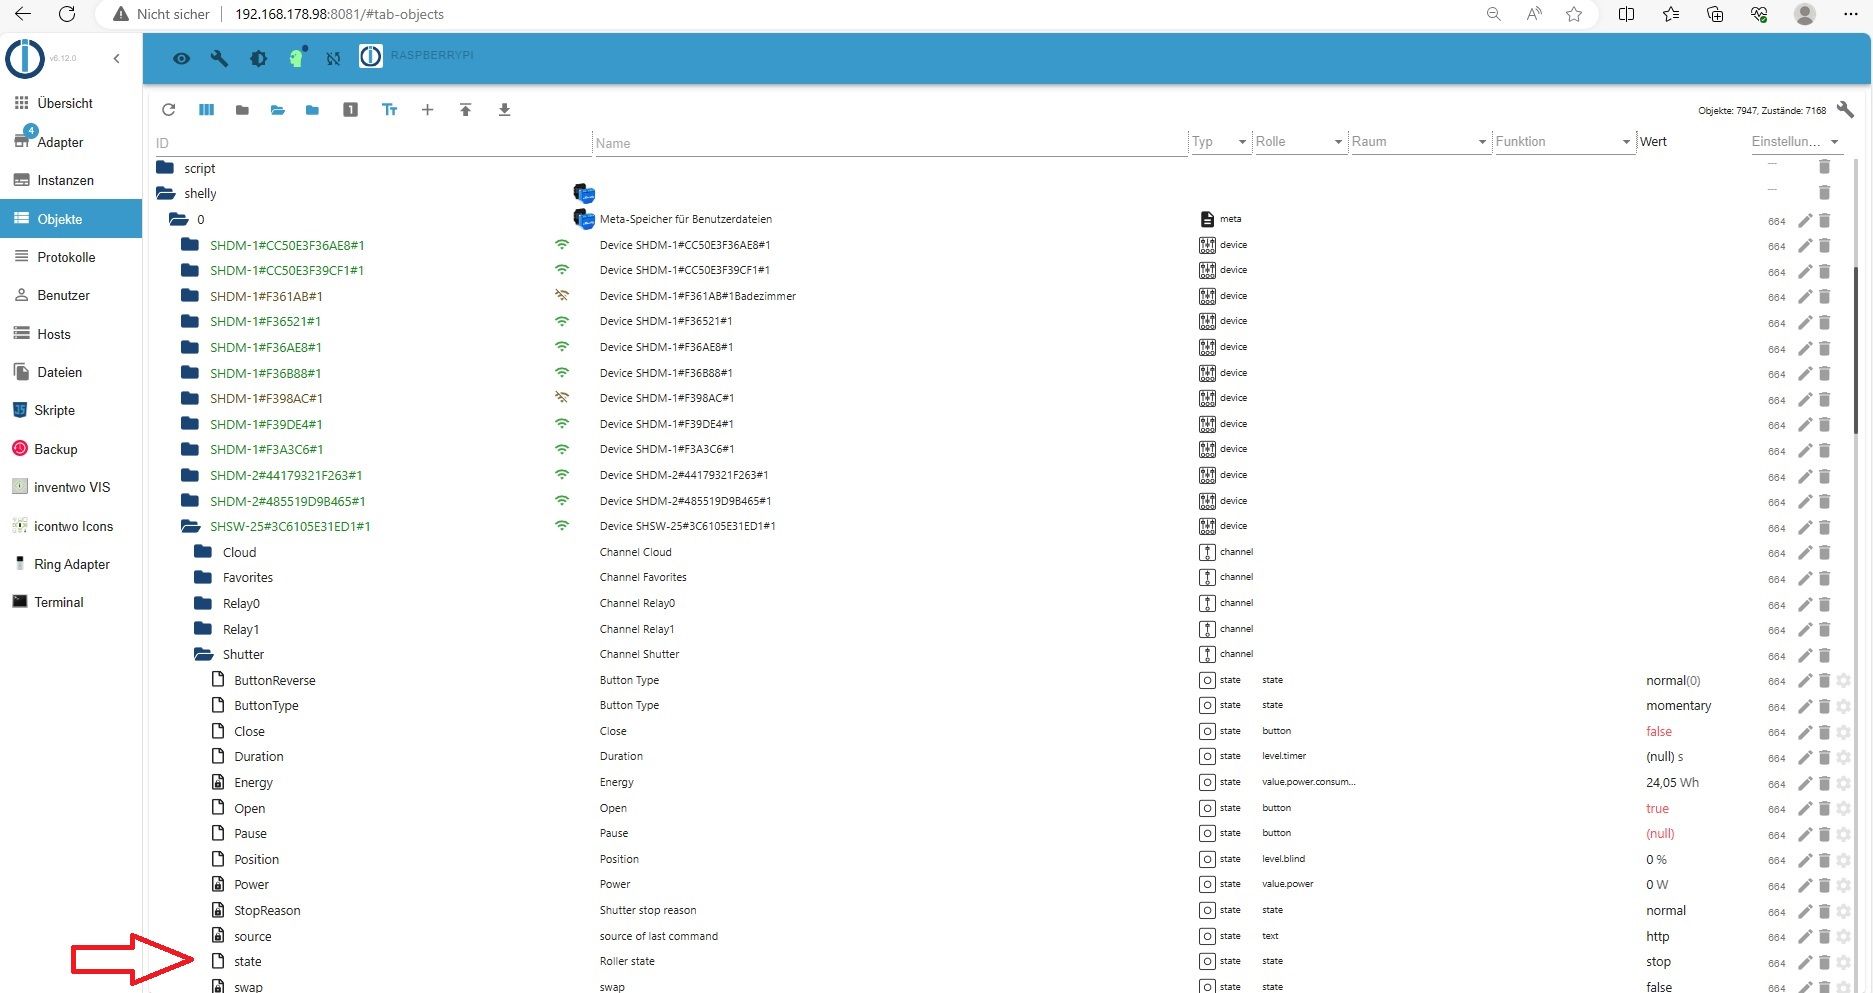1873x993 pixels.
Task: Collapse the SHSW-25#3C6105E31ED1#1 device folder
Action: (190, 527)
